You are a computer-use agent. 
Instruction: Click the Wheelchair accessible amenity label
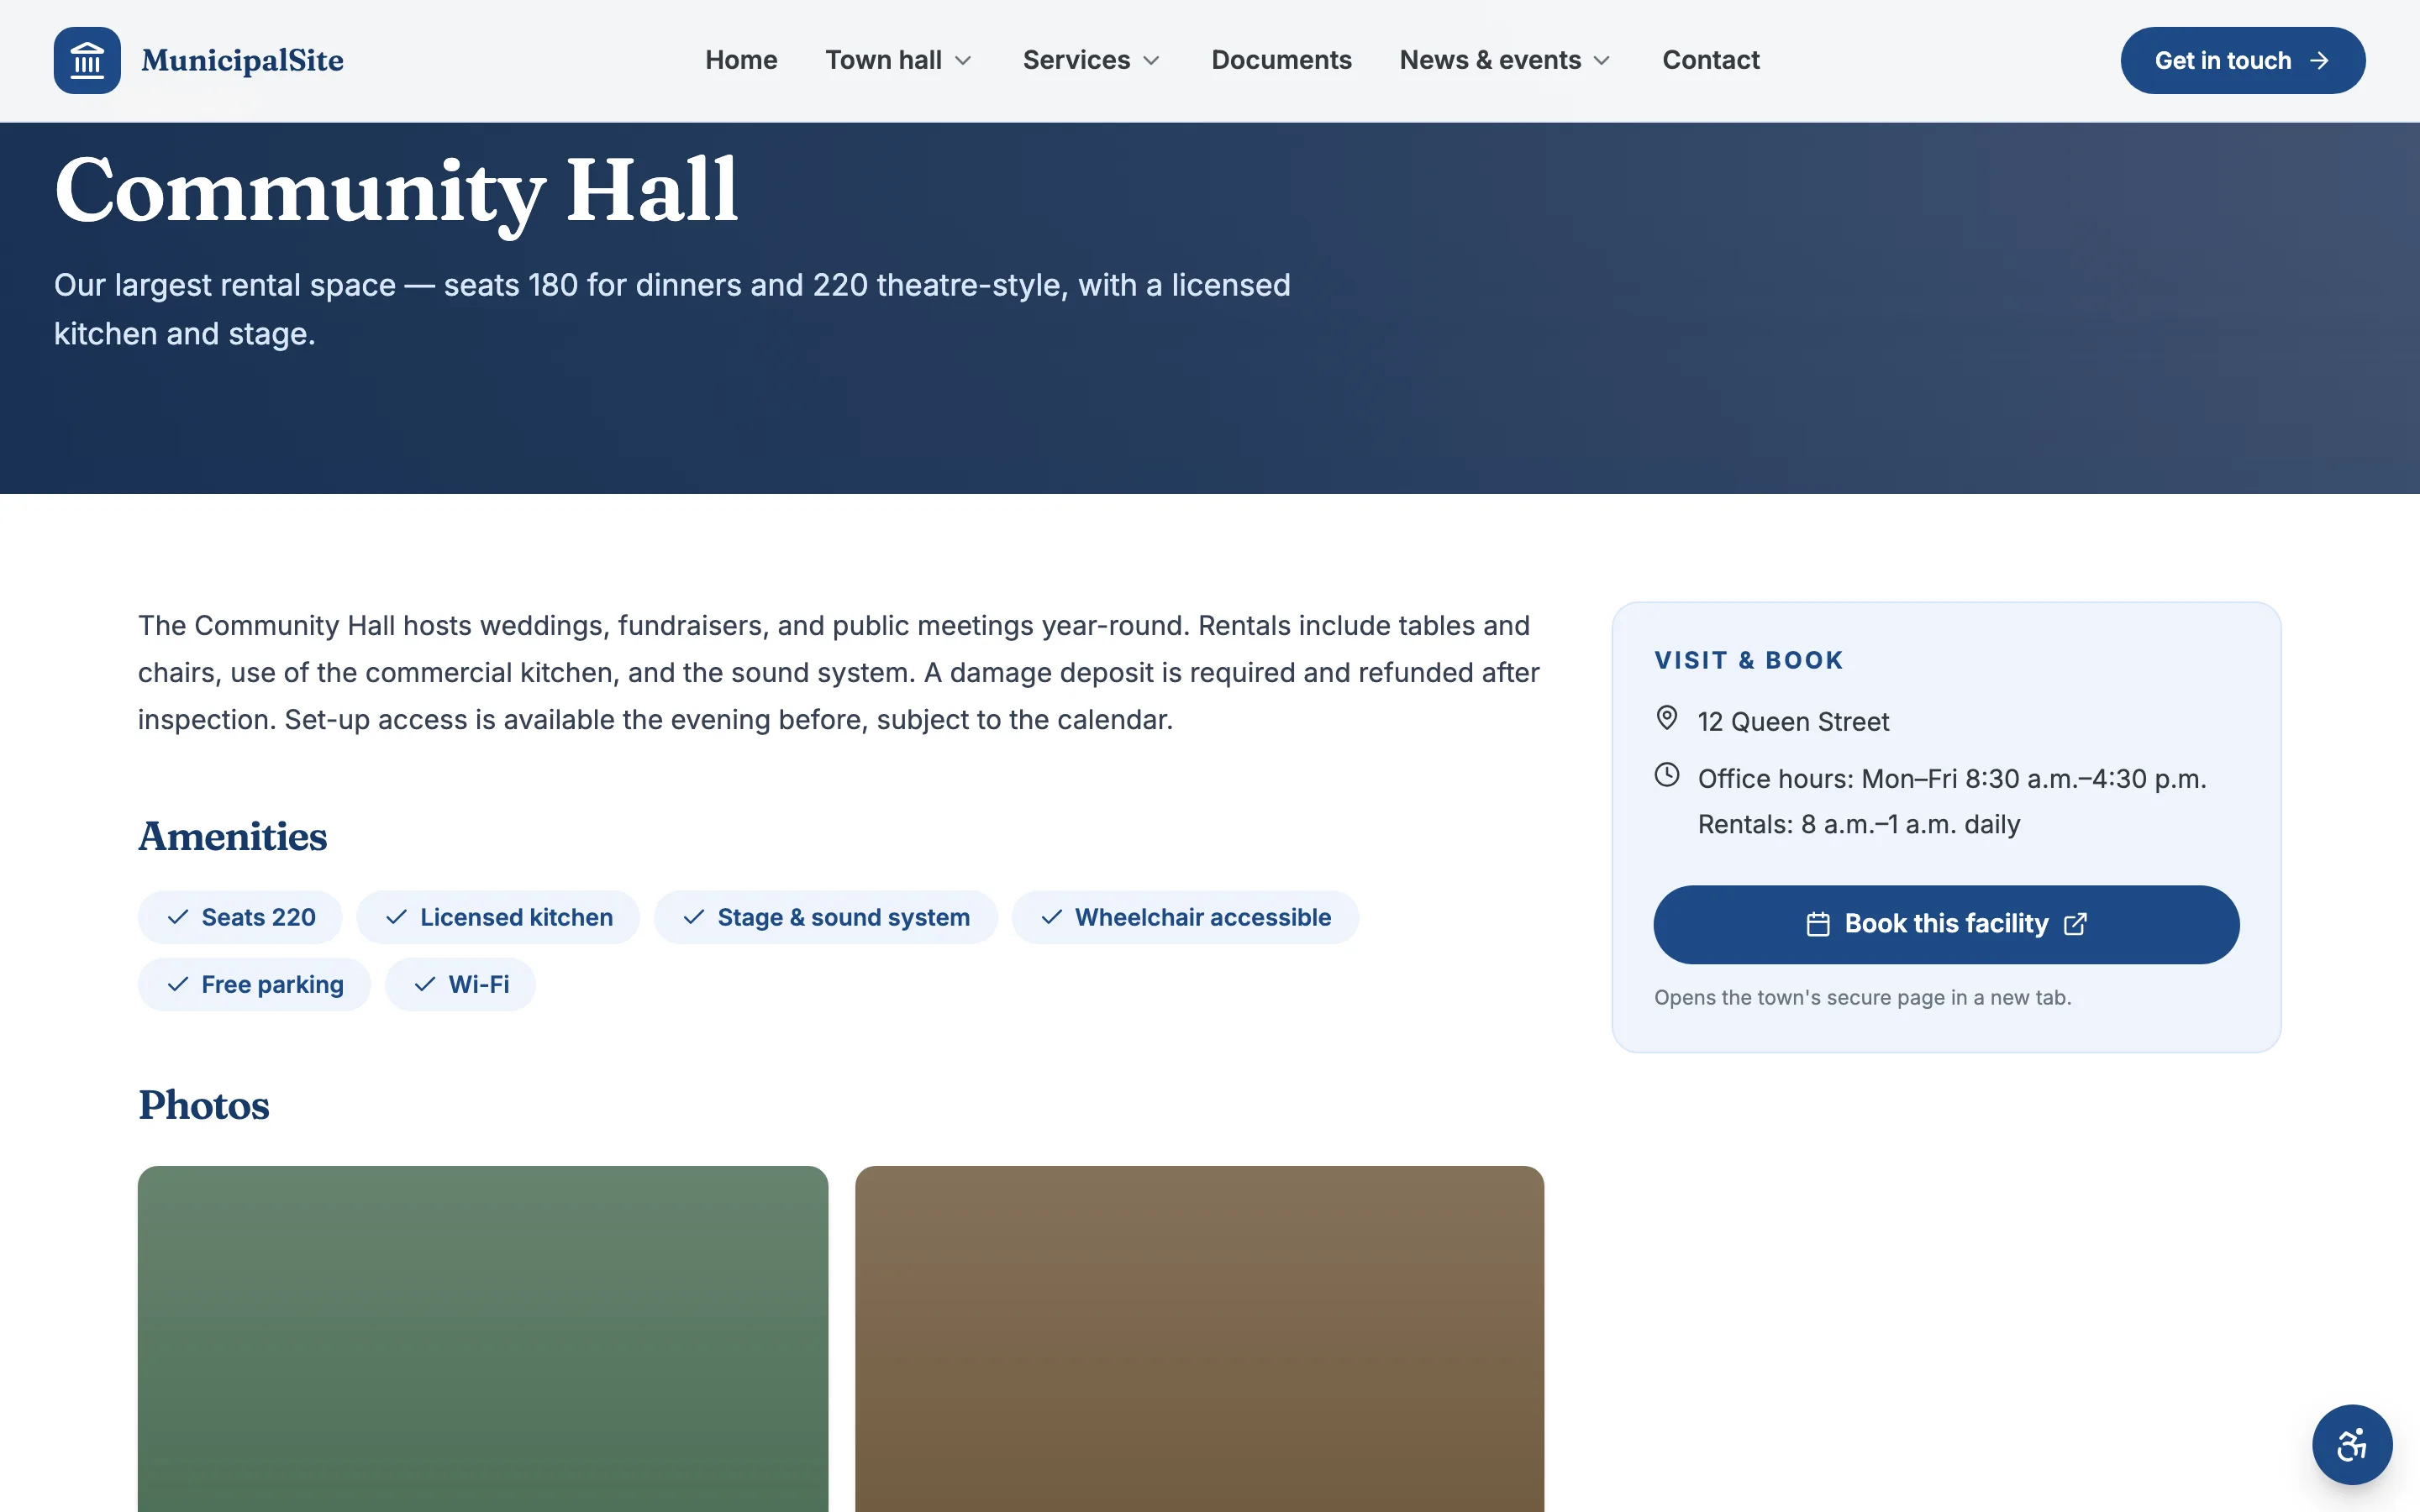click(x=1203, y=917)
